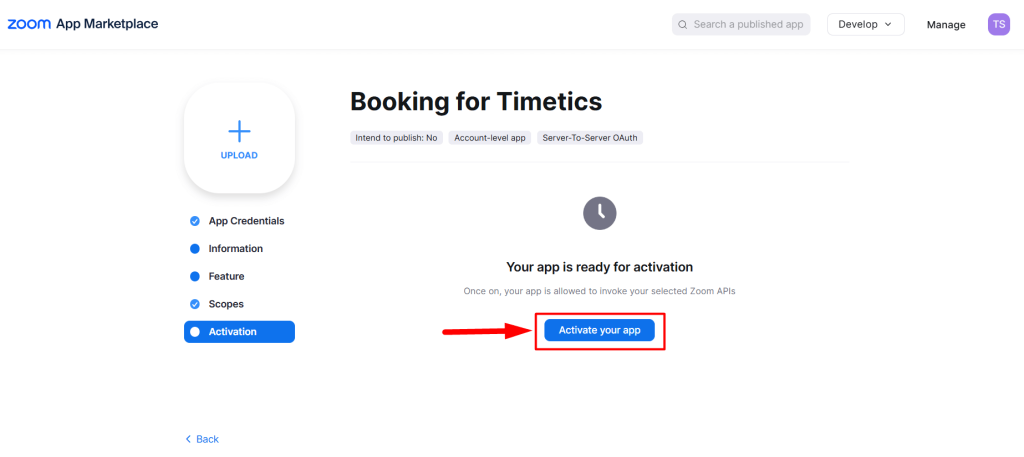Image resolution: width=1024 pixels, height=457 pixels.
Task: Select the Information step dot
Action: (195, 249)
